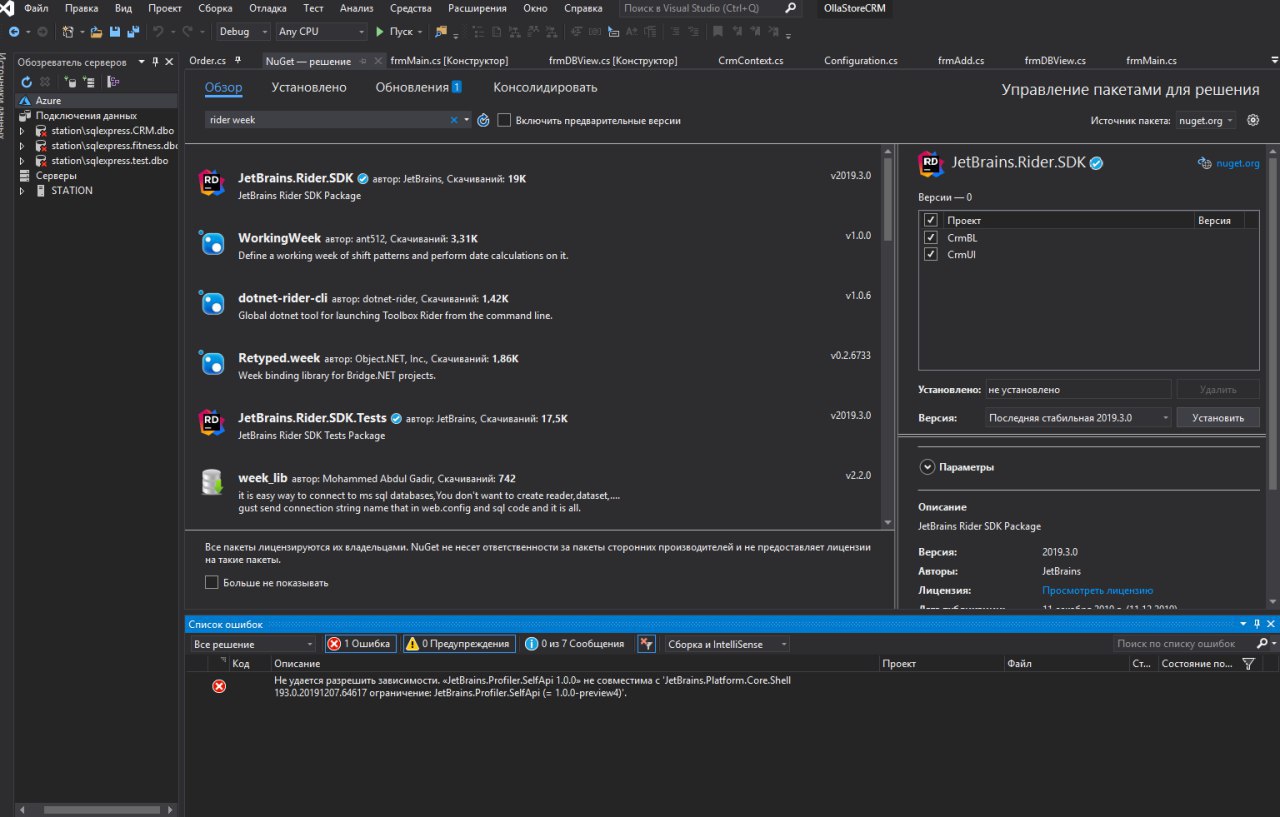
Task: Uncheck the CrmBL project checkbox
Action: click(x=931, y=238)
